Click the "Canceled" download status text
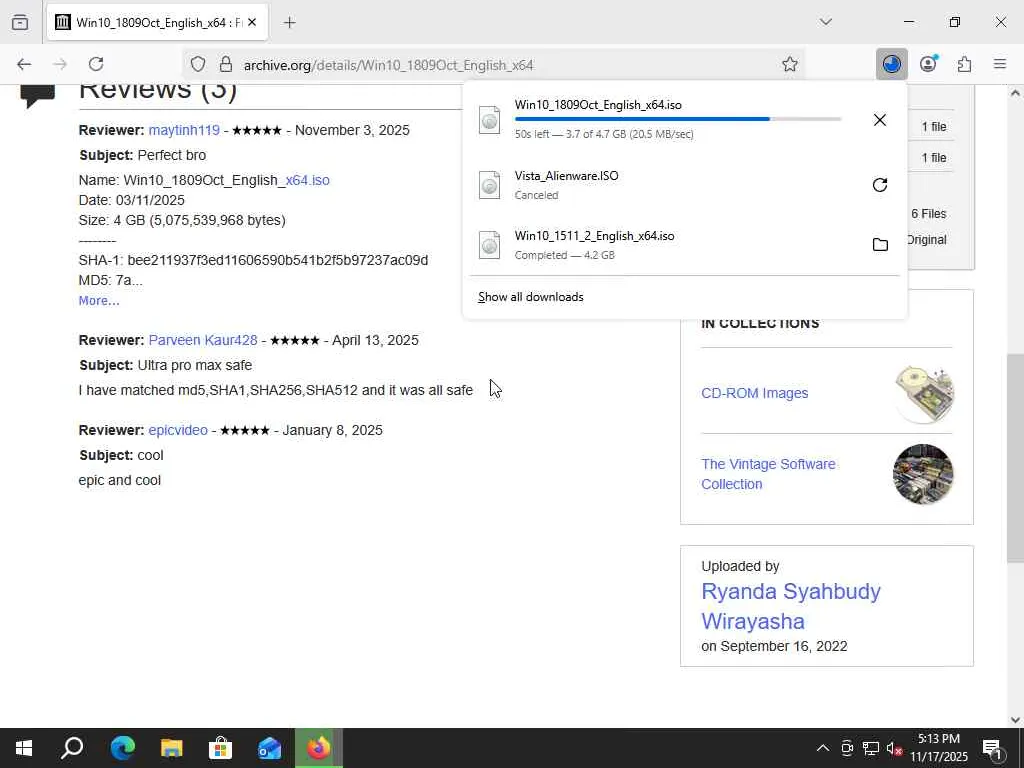 [x=536, y=195]
